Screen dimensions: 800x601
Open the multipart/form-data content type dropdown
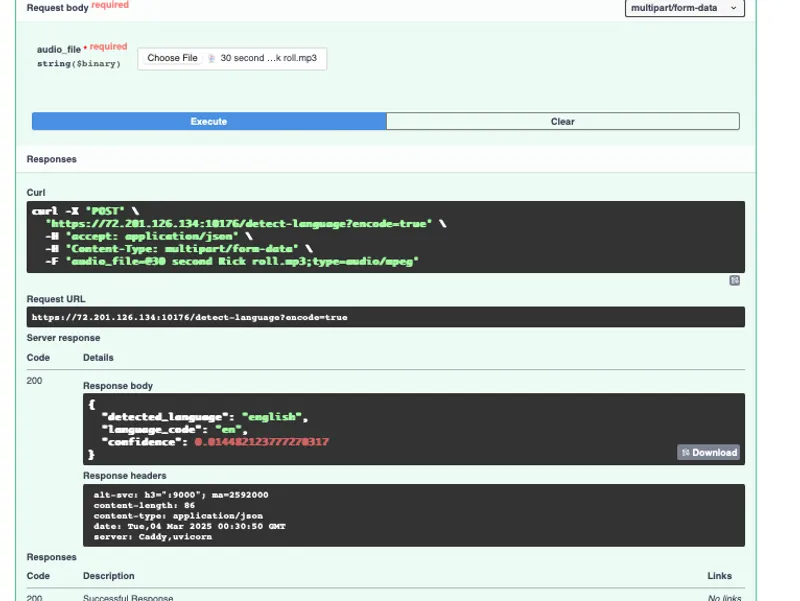(685, 8)
